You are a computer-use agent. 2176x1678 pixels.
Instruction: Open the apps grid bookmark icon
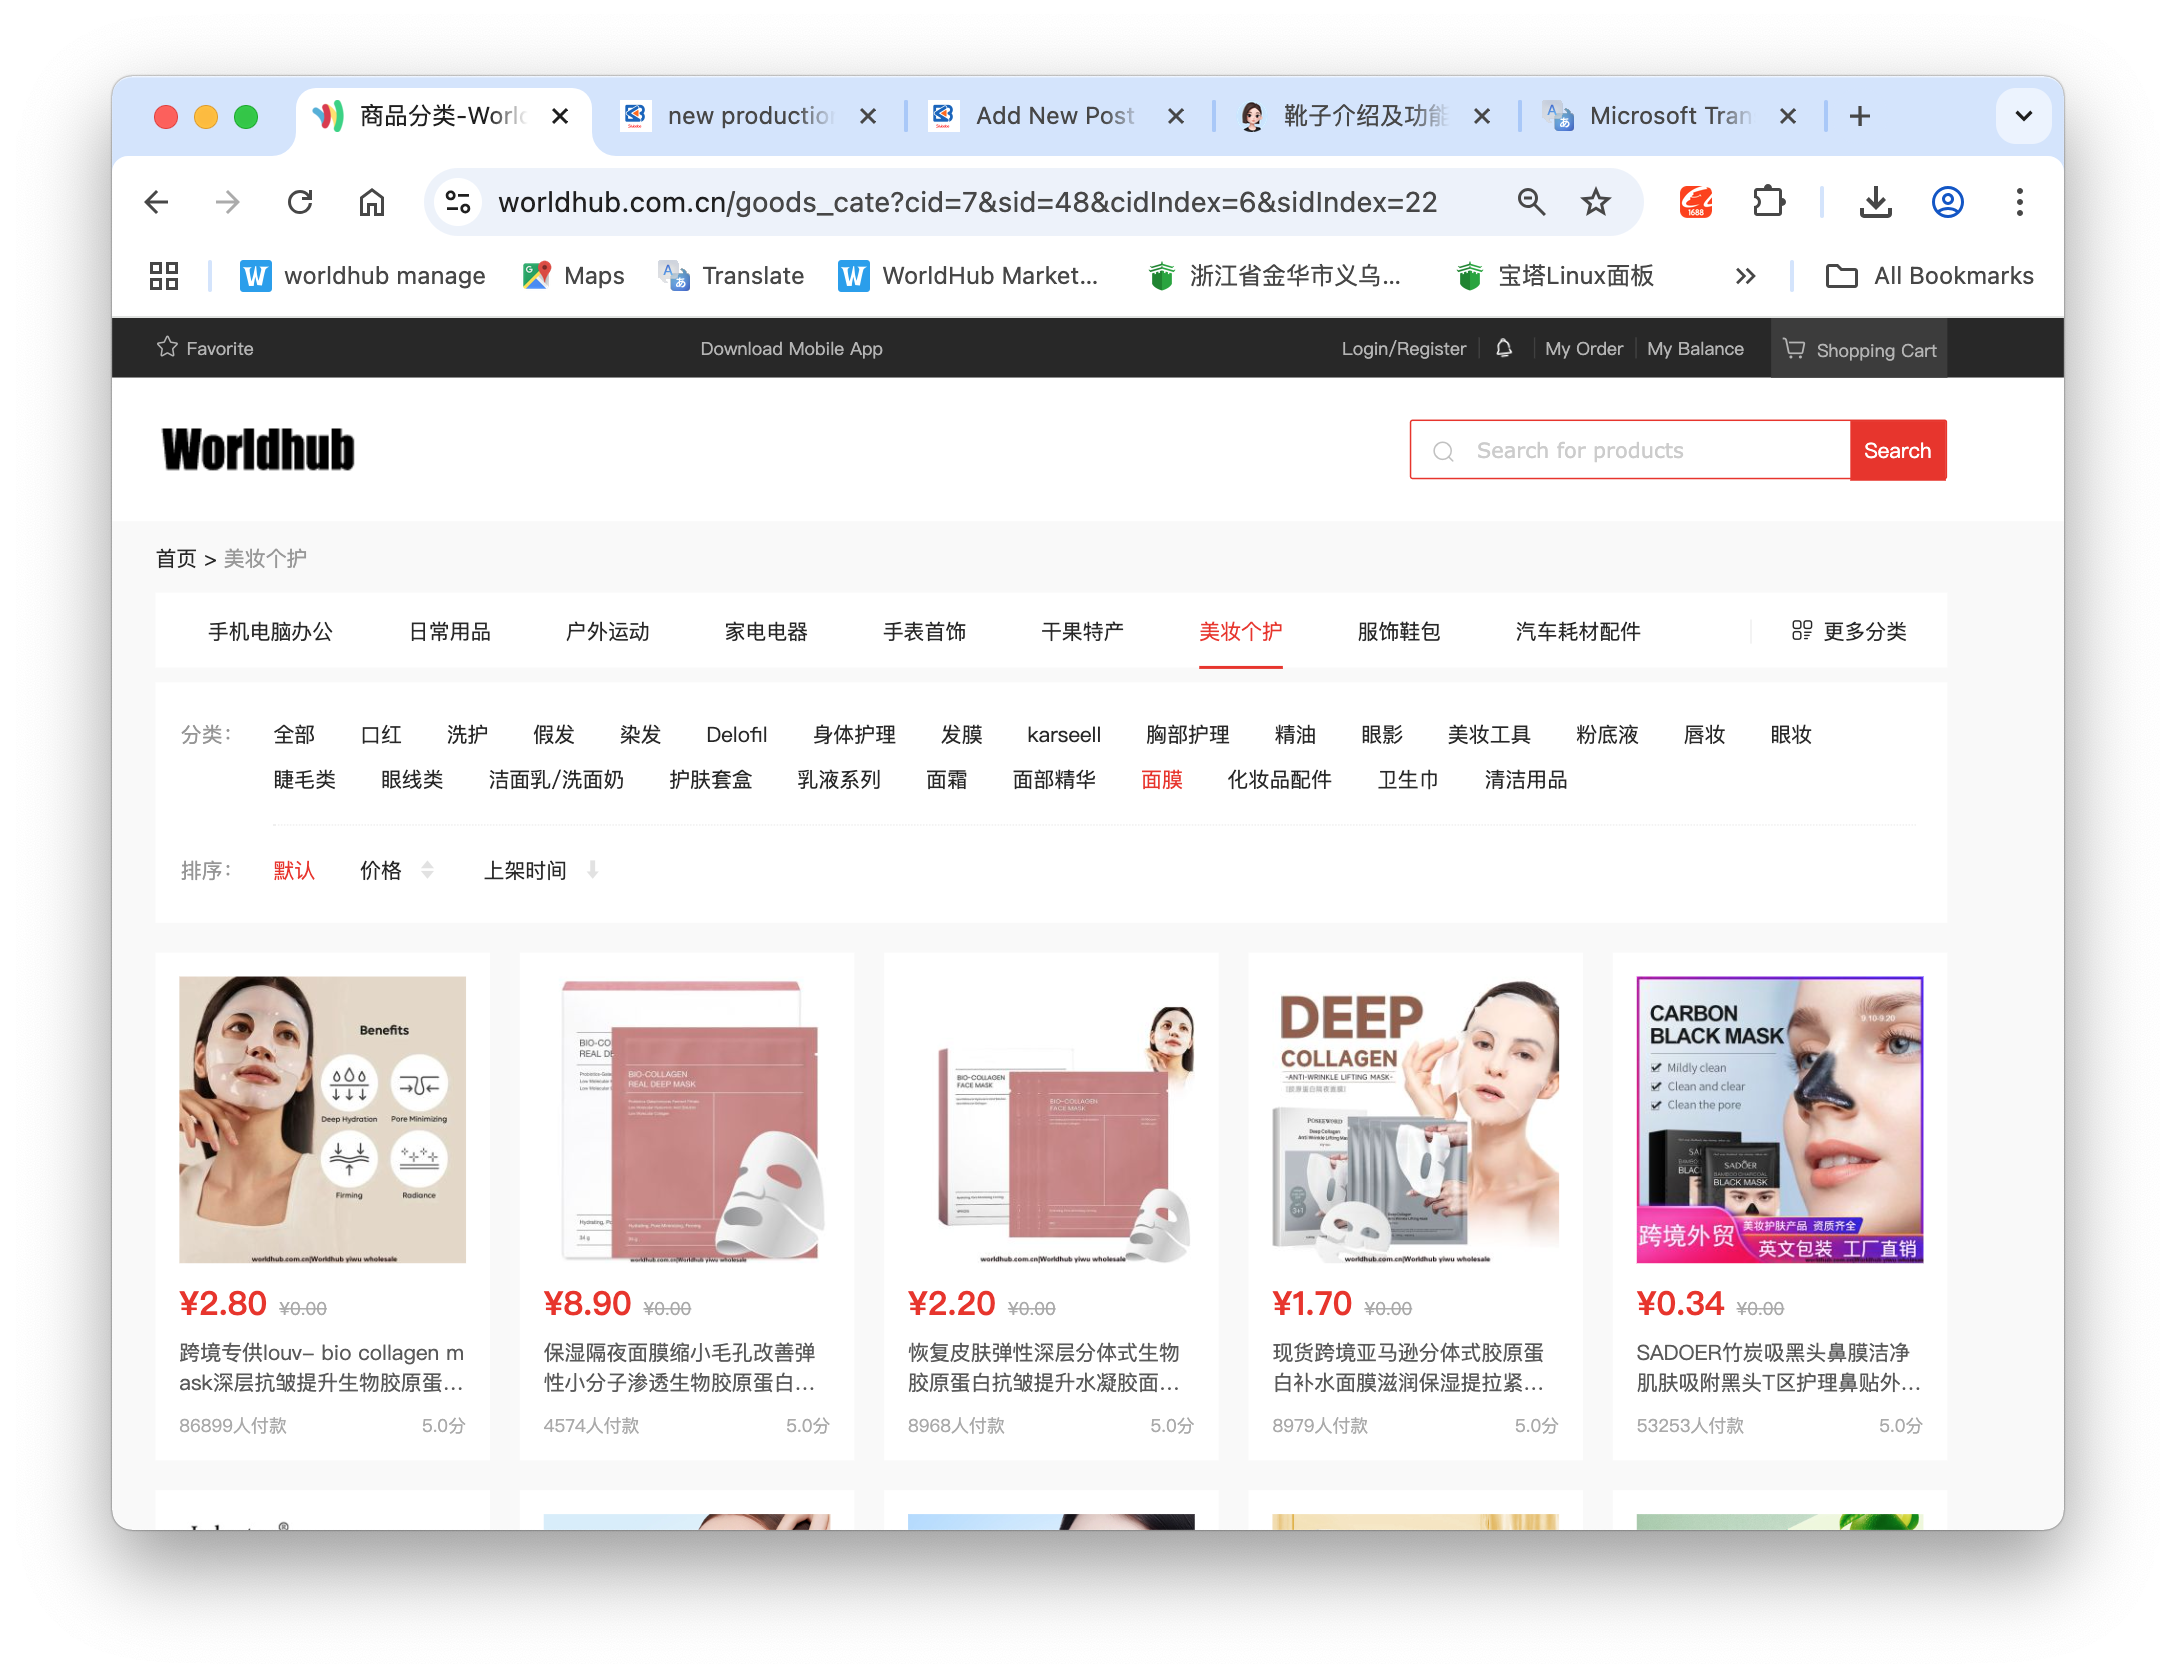[163, 276]
